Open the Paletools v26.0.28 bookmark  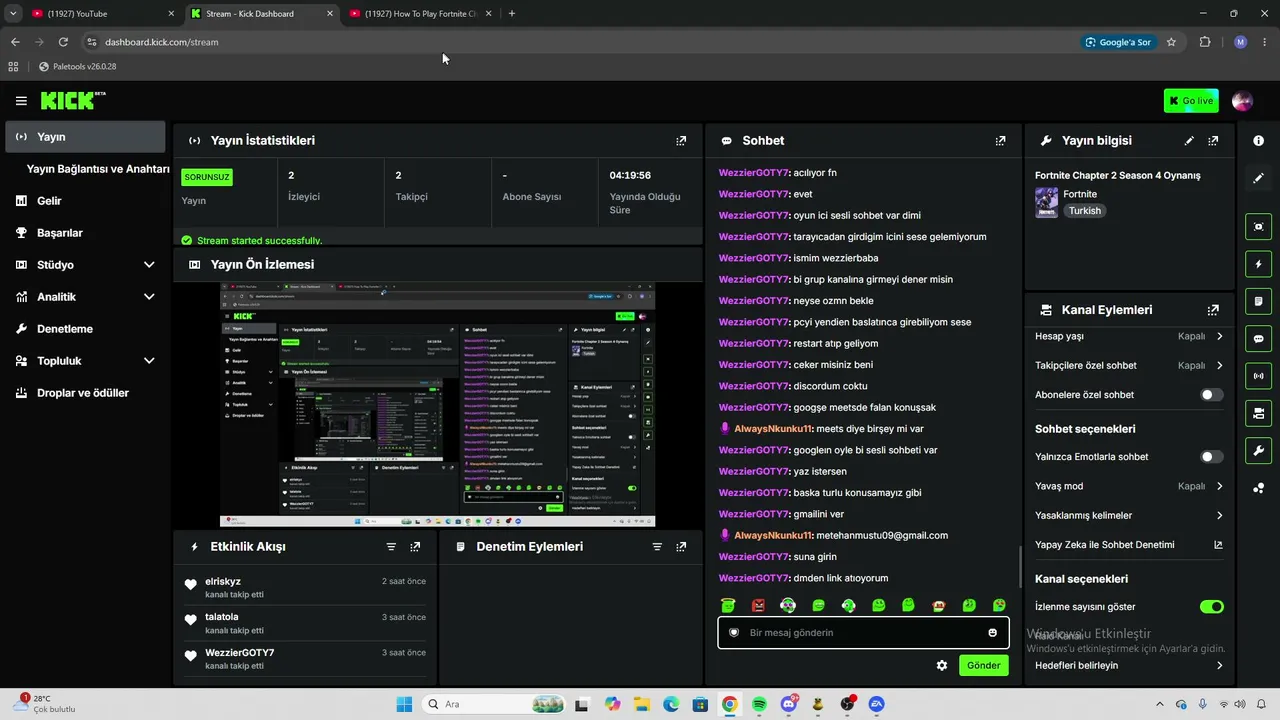[x=78, y=67]
